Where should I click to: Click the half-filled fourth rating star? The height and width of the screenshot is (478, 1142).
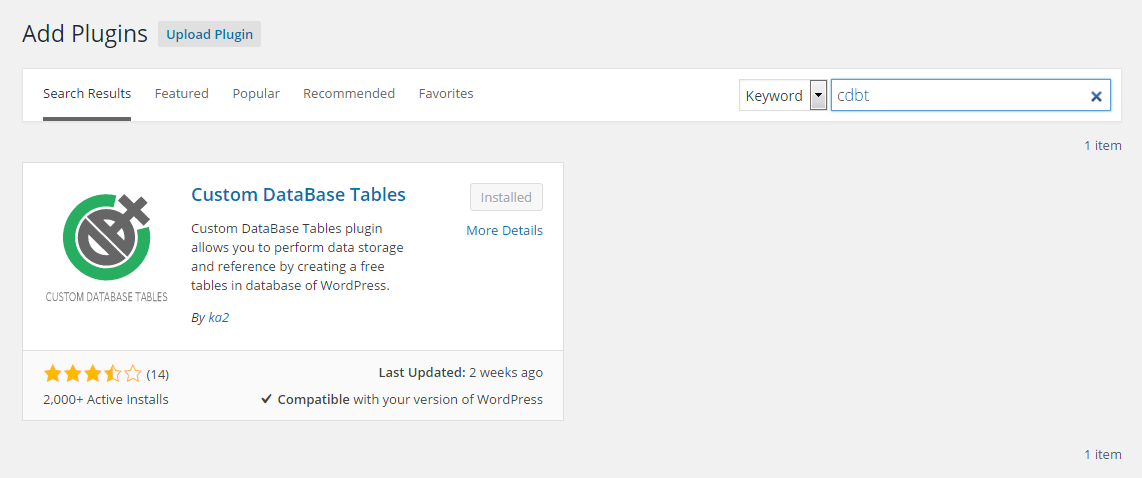tap(113, 374)
